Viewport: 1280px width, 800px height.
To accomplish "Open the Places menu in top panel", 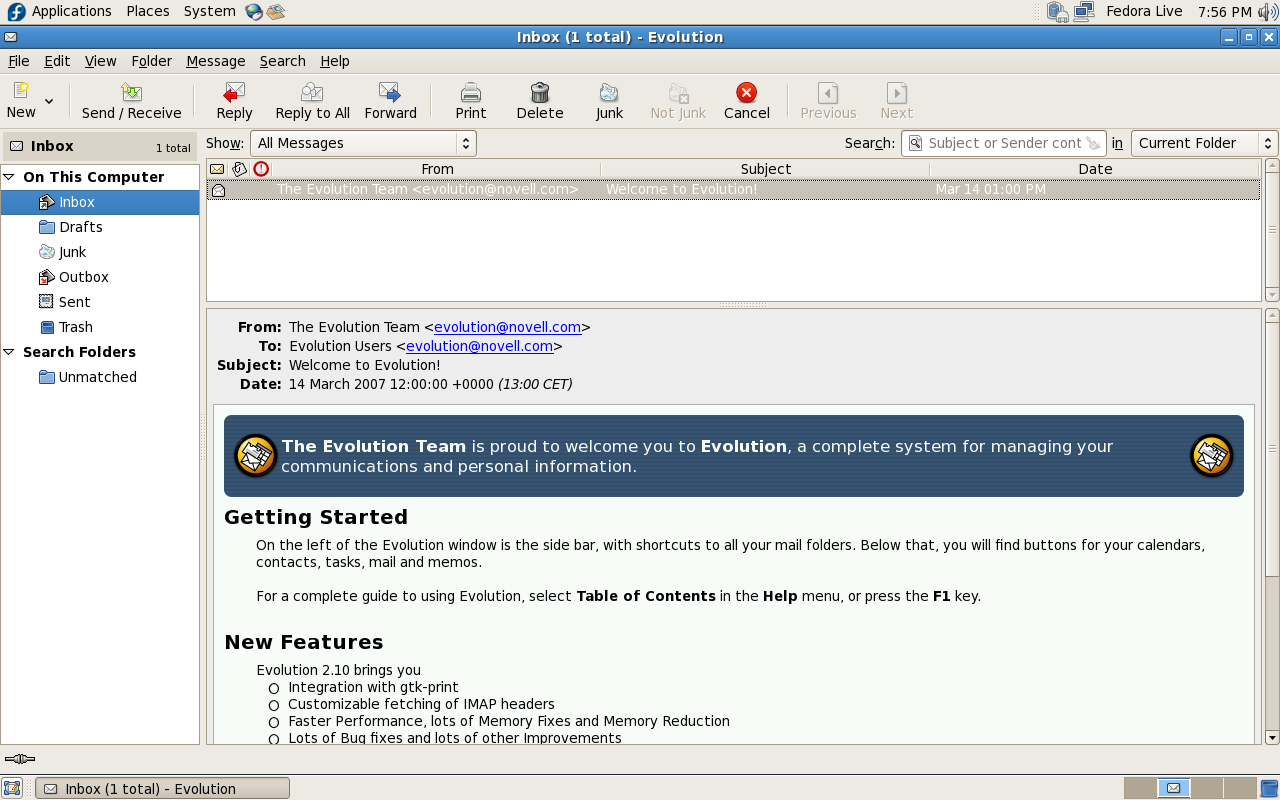I will pos(148,11).
